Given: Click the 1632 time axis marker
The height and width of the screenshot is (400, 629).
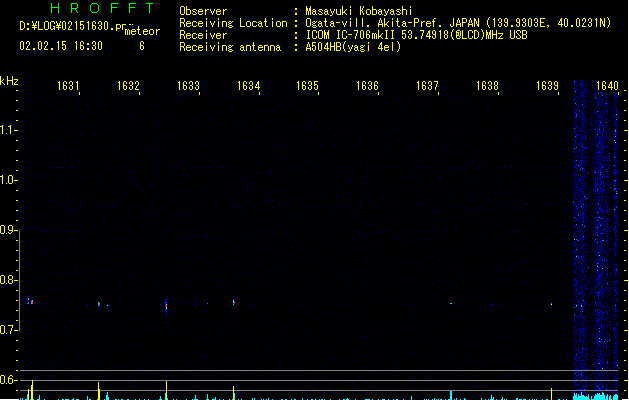Looking at the screenshot, I should (128, 86).
